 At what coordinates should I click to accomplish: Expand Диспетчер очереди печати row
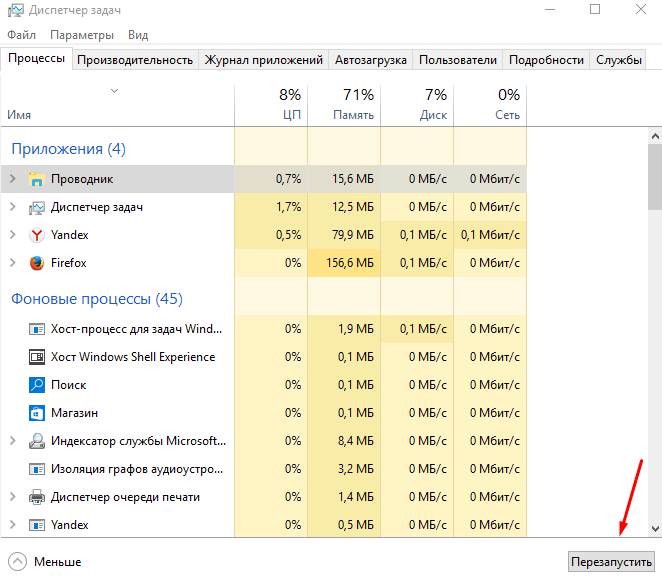coord(13,497)
